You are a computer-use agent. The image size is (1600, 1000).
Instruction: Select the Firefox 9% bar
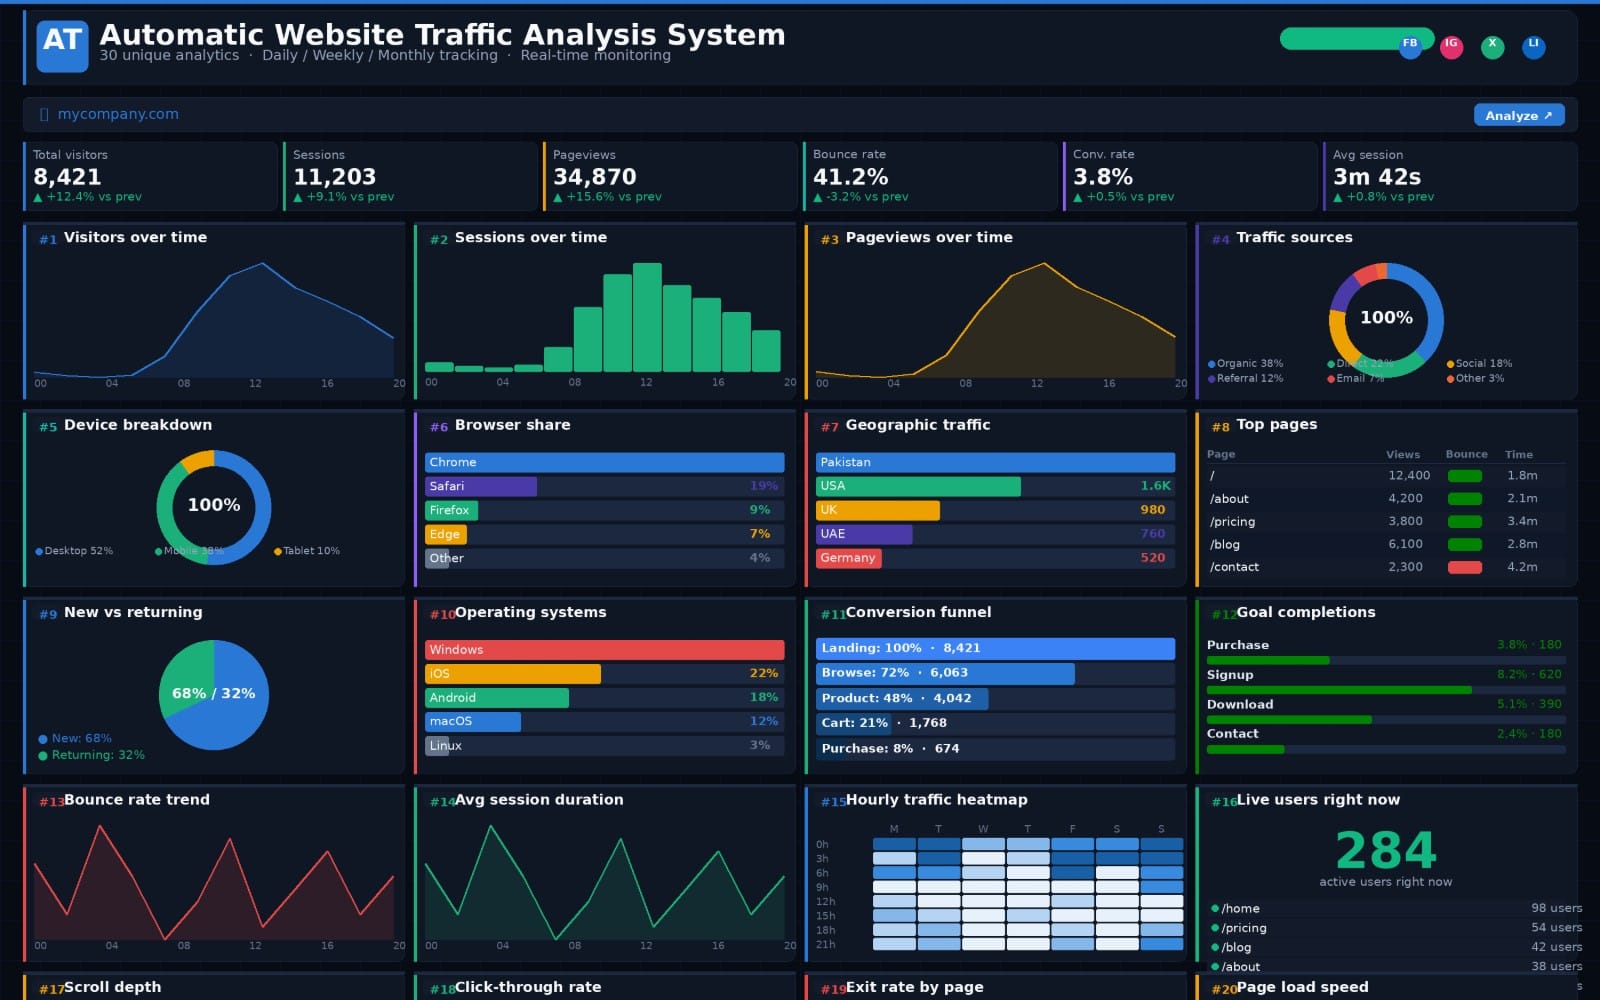click(x=604, y=510)
